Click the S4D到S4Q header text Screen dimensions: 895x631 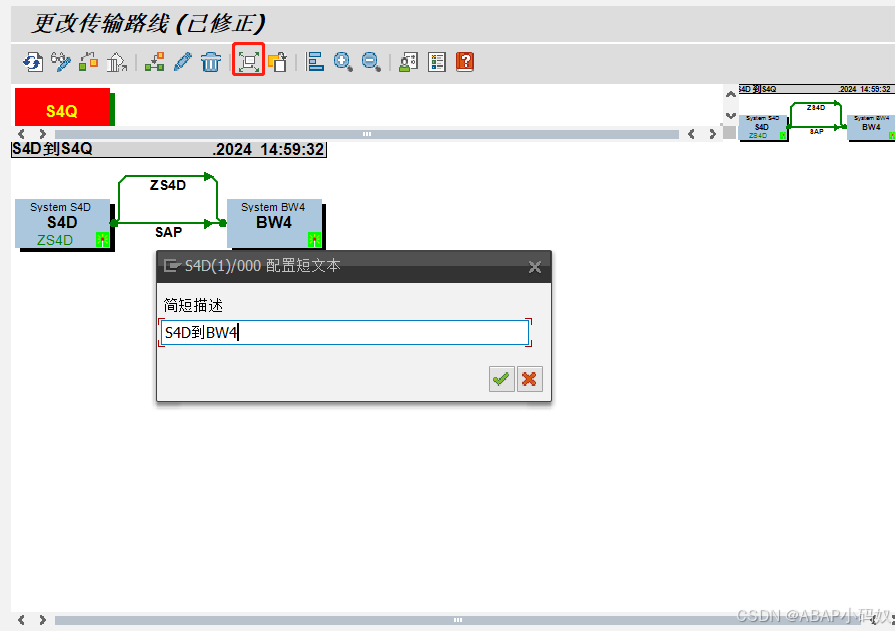(x=52, y=149)
